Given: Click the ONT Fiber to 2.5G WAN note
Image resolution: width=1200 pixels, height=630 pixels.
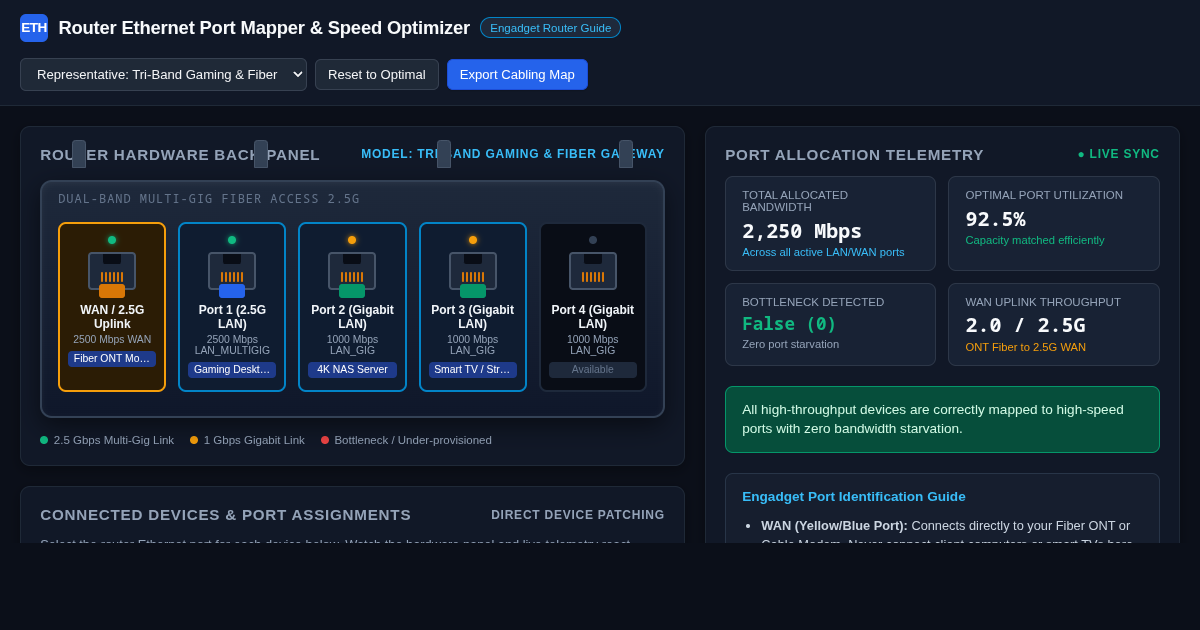Looking at the screenshot, I should [x=1025, y=347].
